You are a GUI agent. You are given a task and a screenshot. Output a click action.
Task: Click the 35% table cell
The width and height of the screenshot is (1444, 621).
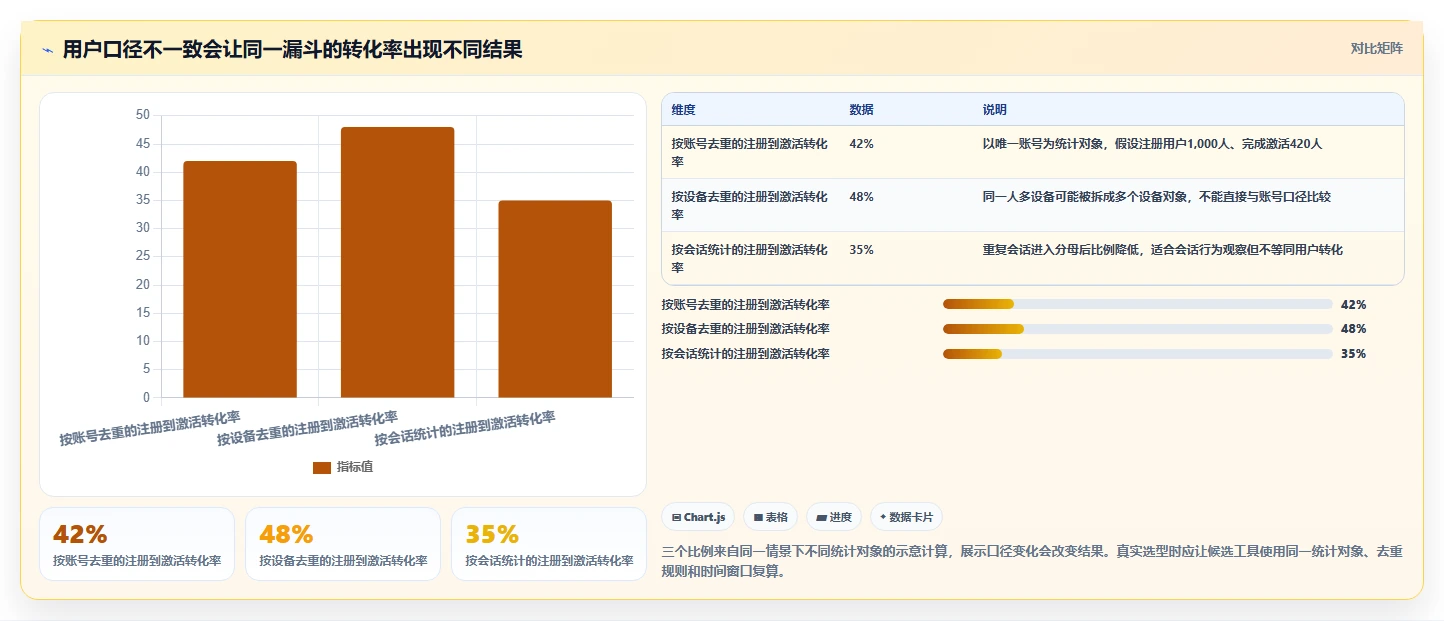click(x=862, y=250)
